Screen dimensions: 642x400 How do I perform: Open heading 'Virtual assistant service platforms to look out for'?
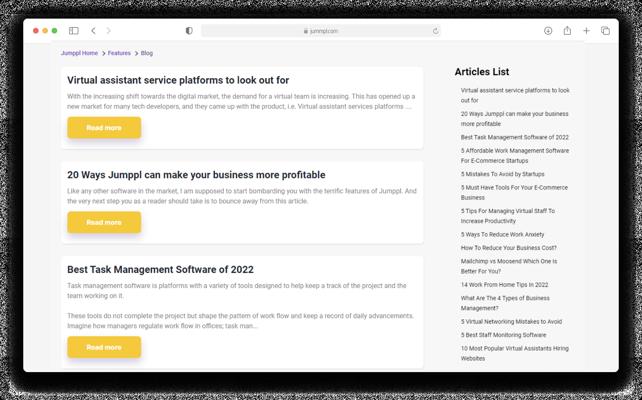[178, 80]
